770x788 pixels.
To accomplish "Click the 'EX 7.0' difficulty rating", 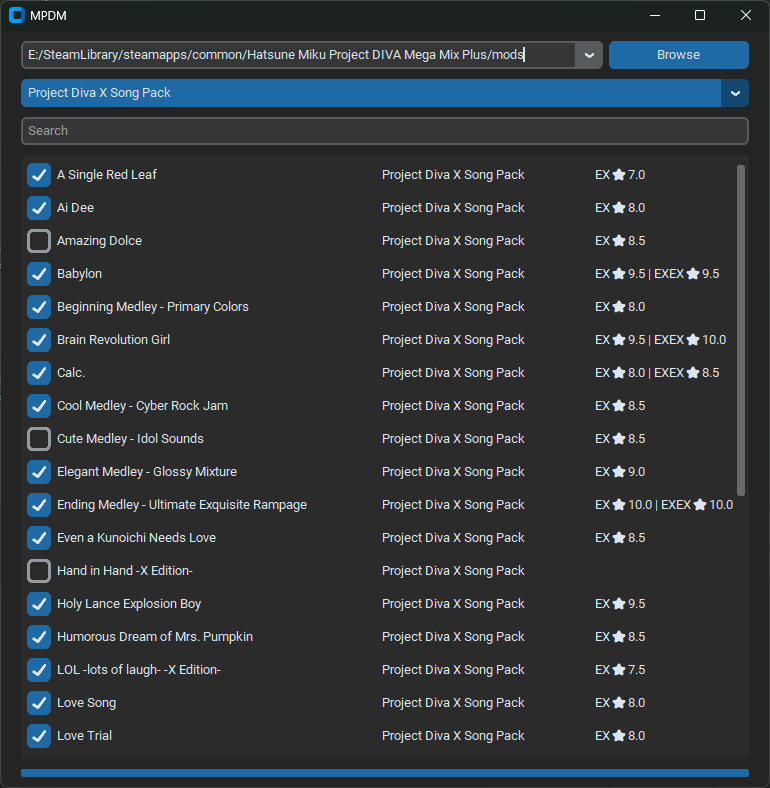I will [620, 174].
